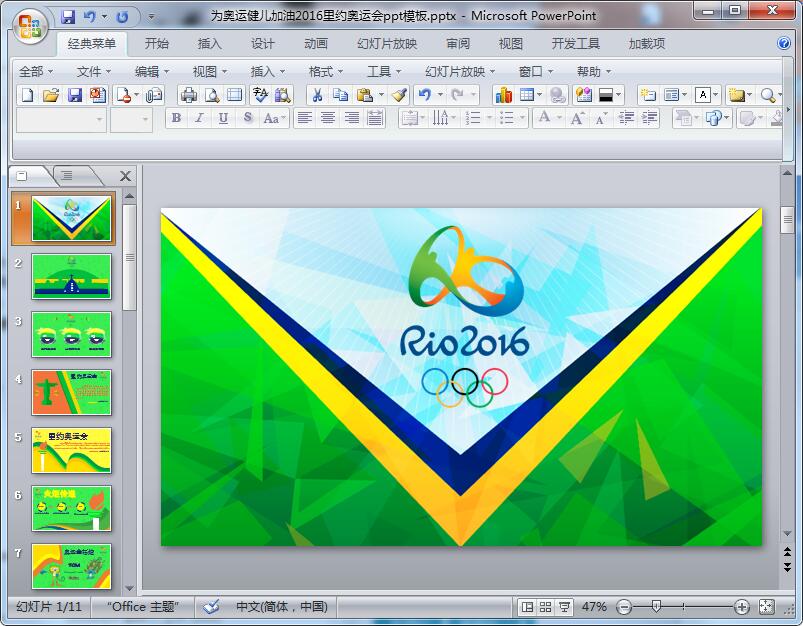
Task: Cut the selection with the scissors icon
Action: pyautogui.click(x=318, y=95)
